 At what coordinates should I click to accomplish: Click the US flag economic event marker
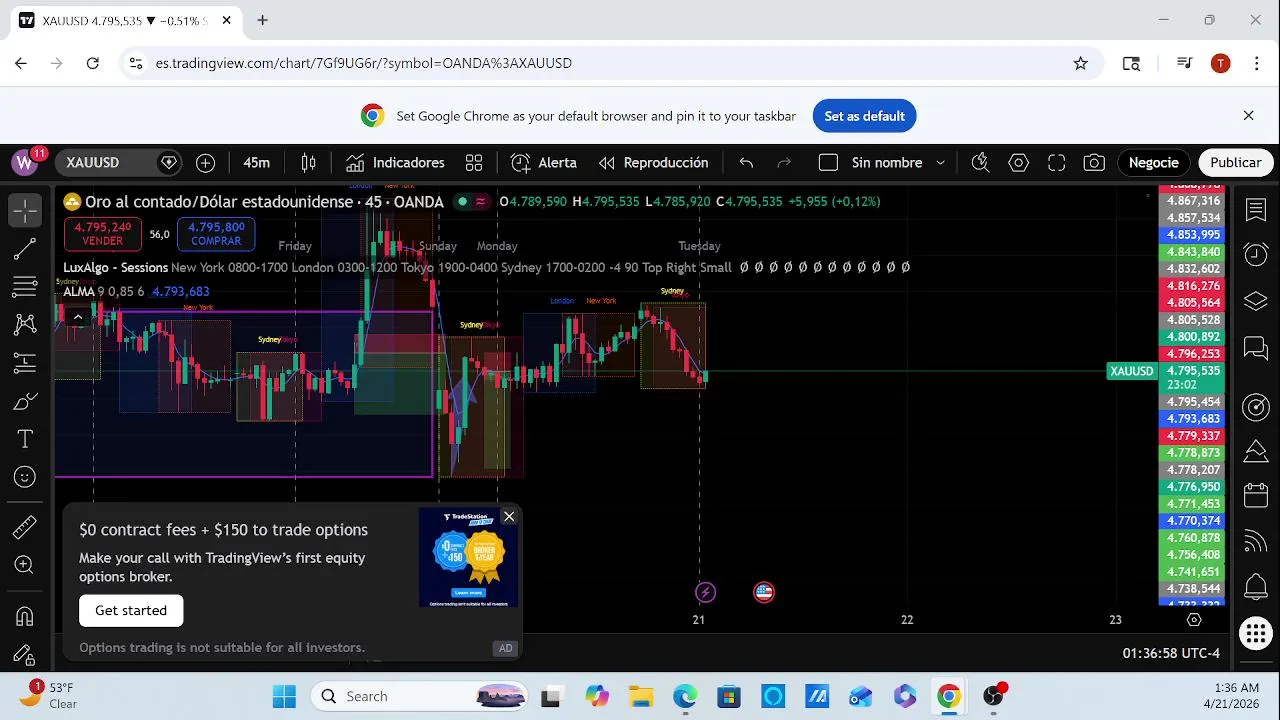(x=764, y=592)
